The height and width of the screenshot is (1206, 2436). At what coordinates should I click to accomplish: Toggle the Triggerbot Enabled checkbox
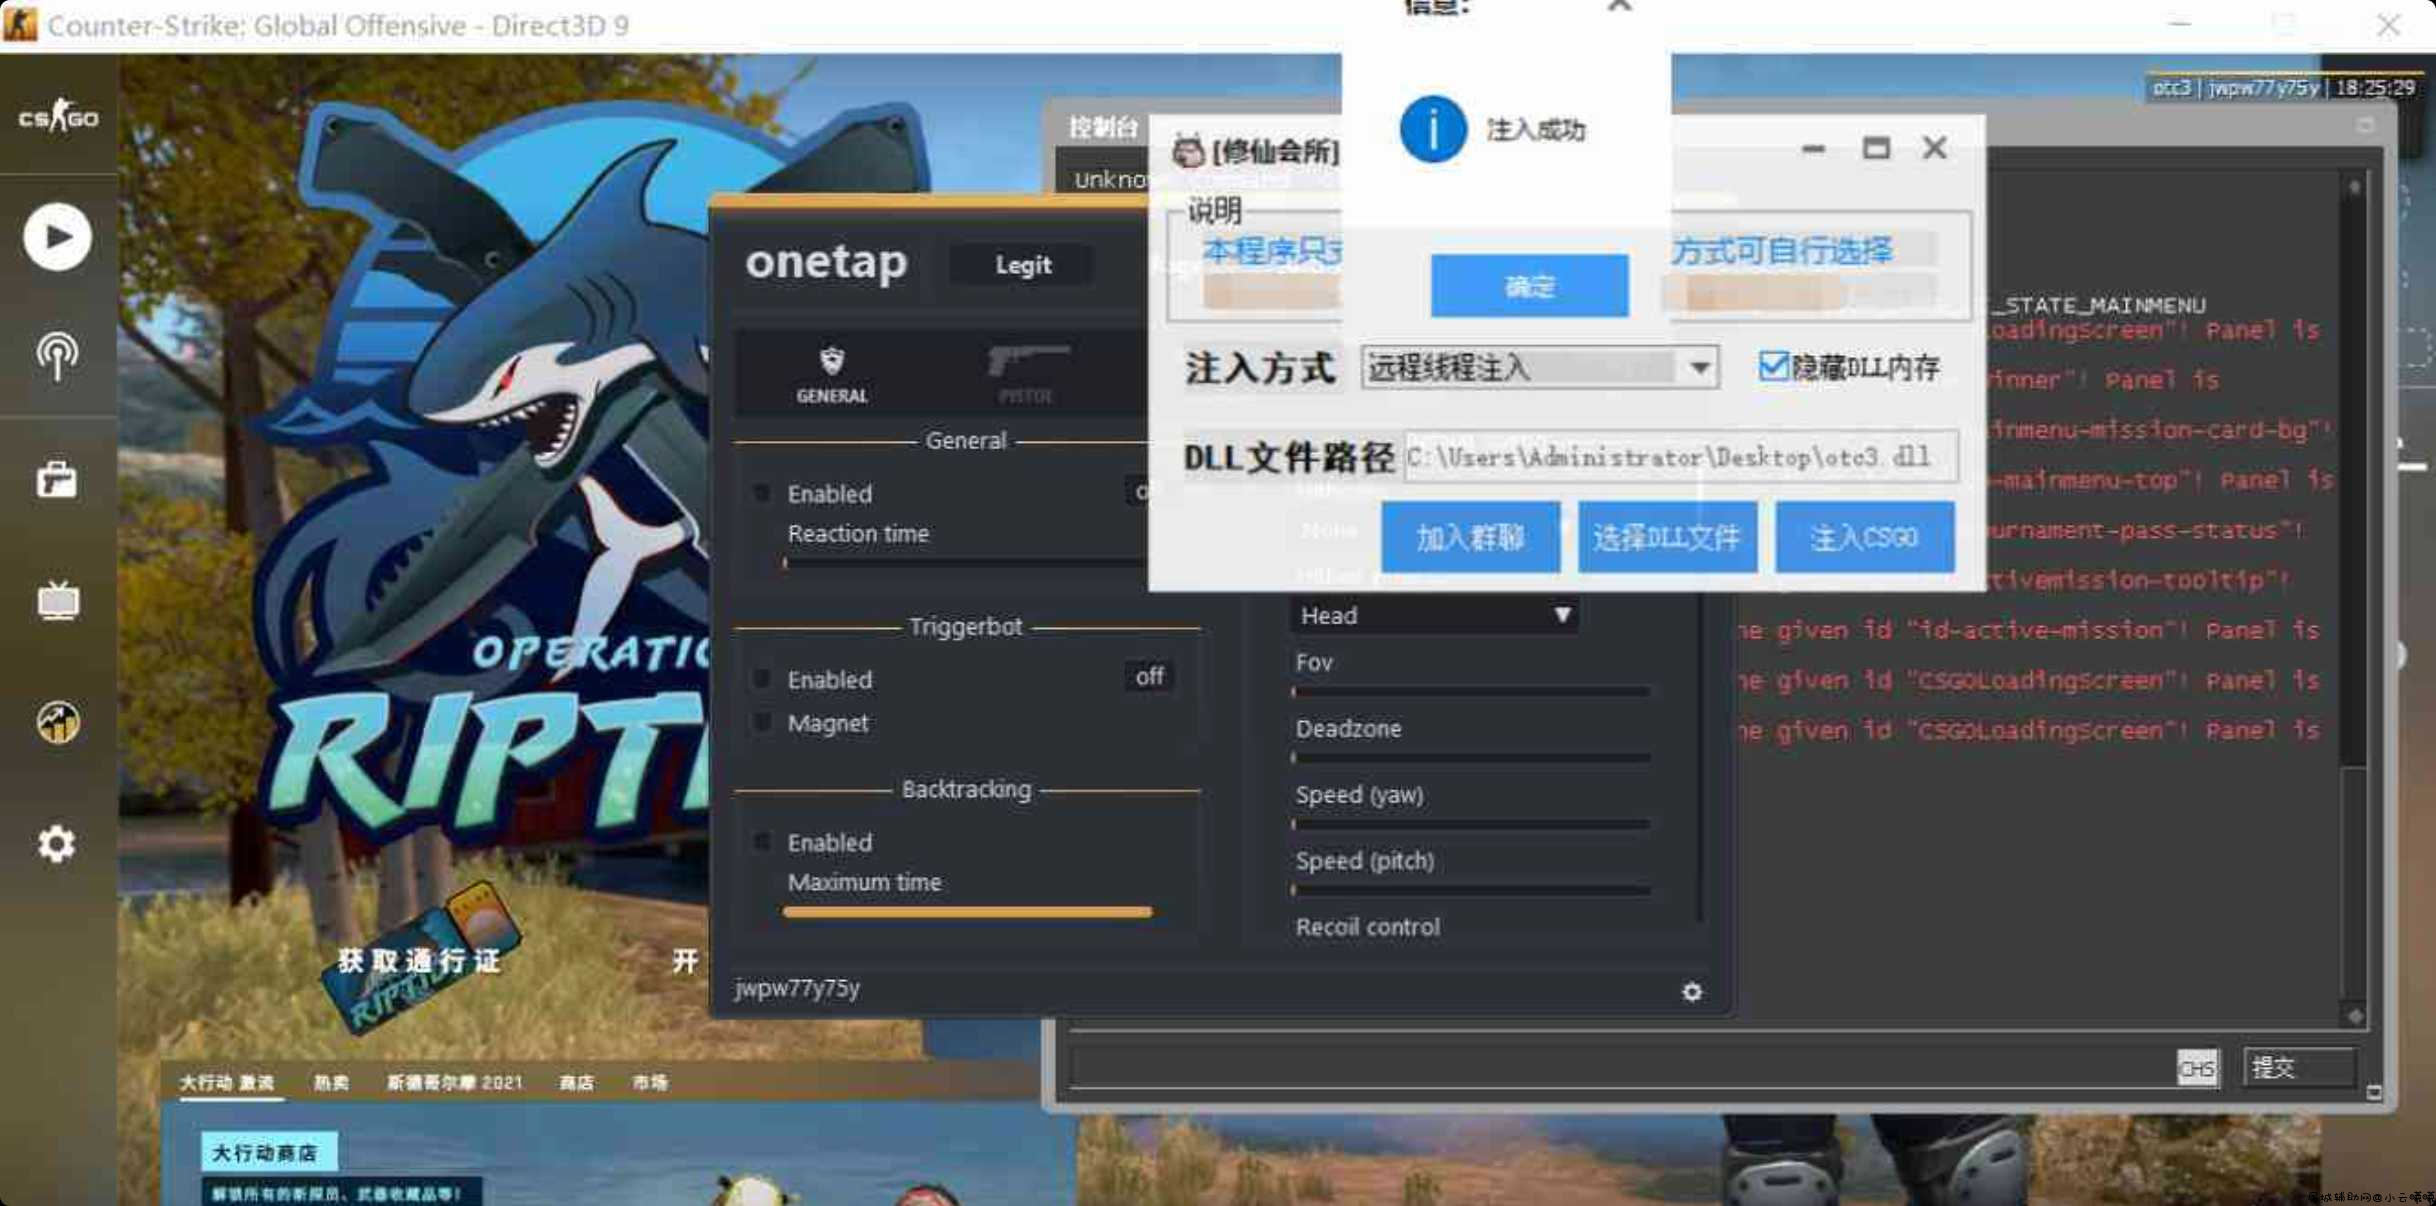pos(762,679)
